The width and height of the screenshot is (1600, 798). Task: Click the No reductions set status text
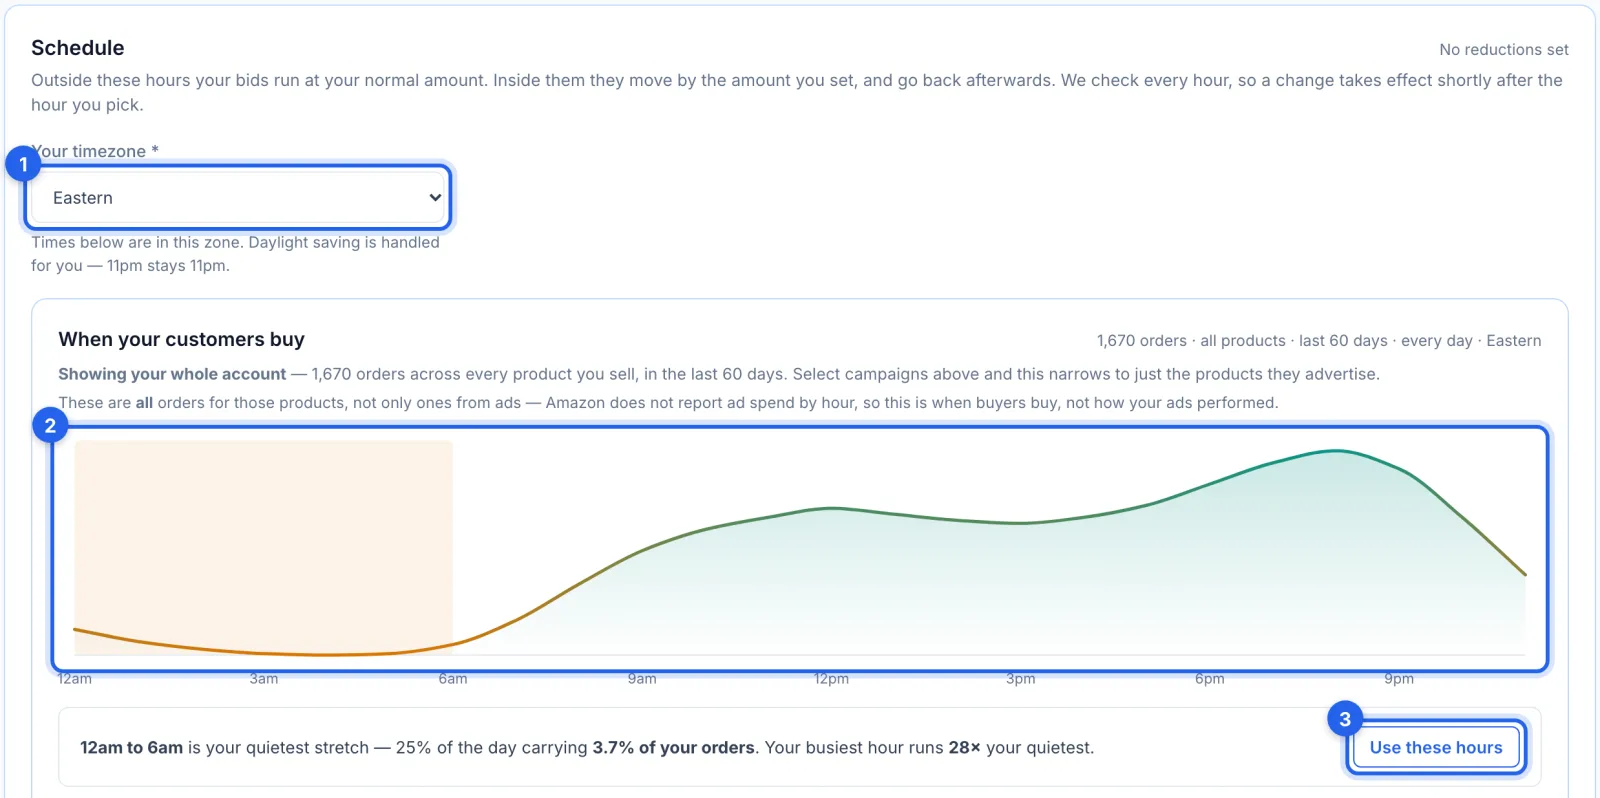pos(1504,50)
